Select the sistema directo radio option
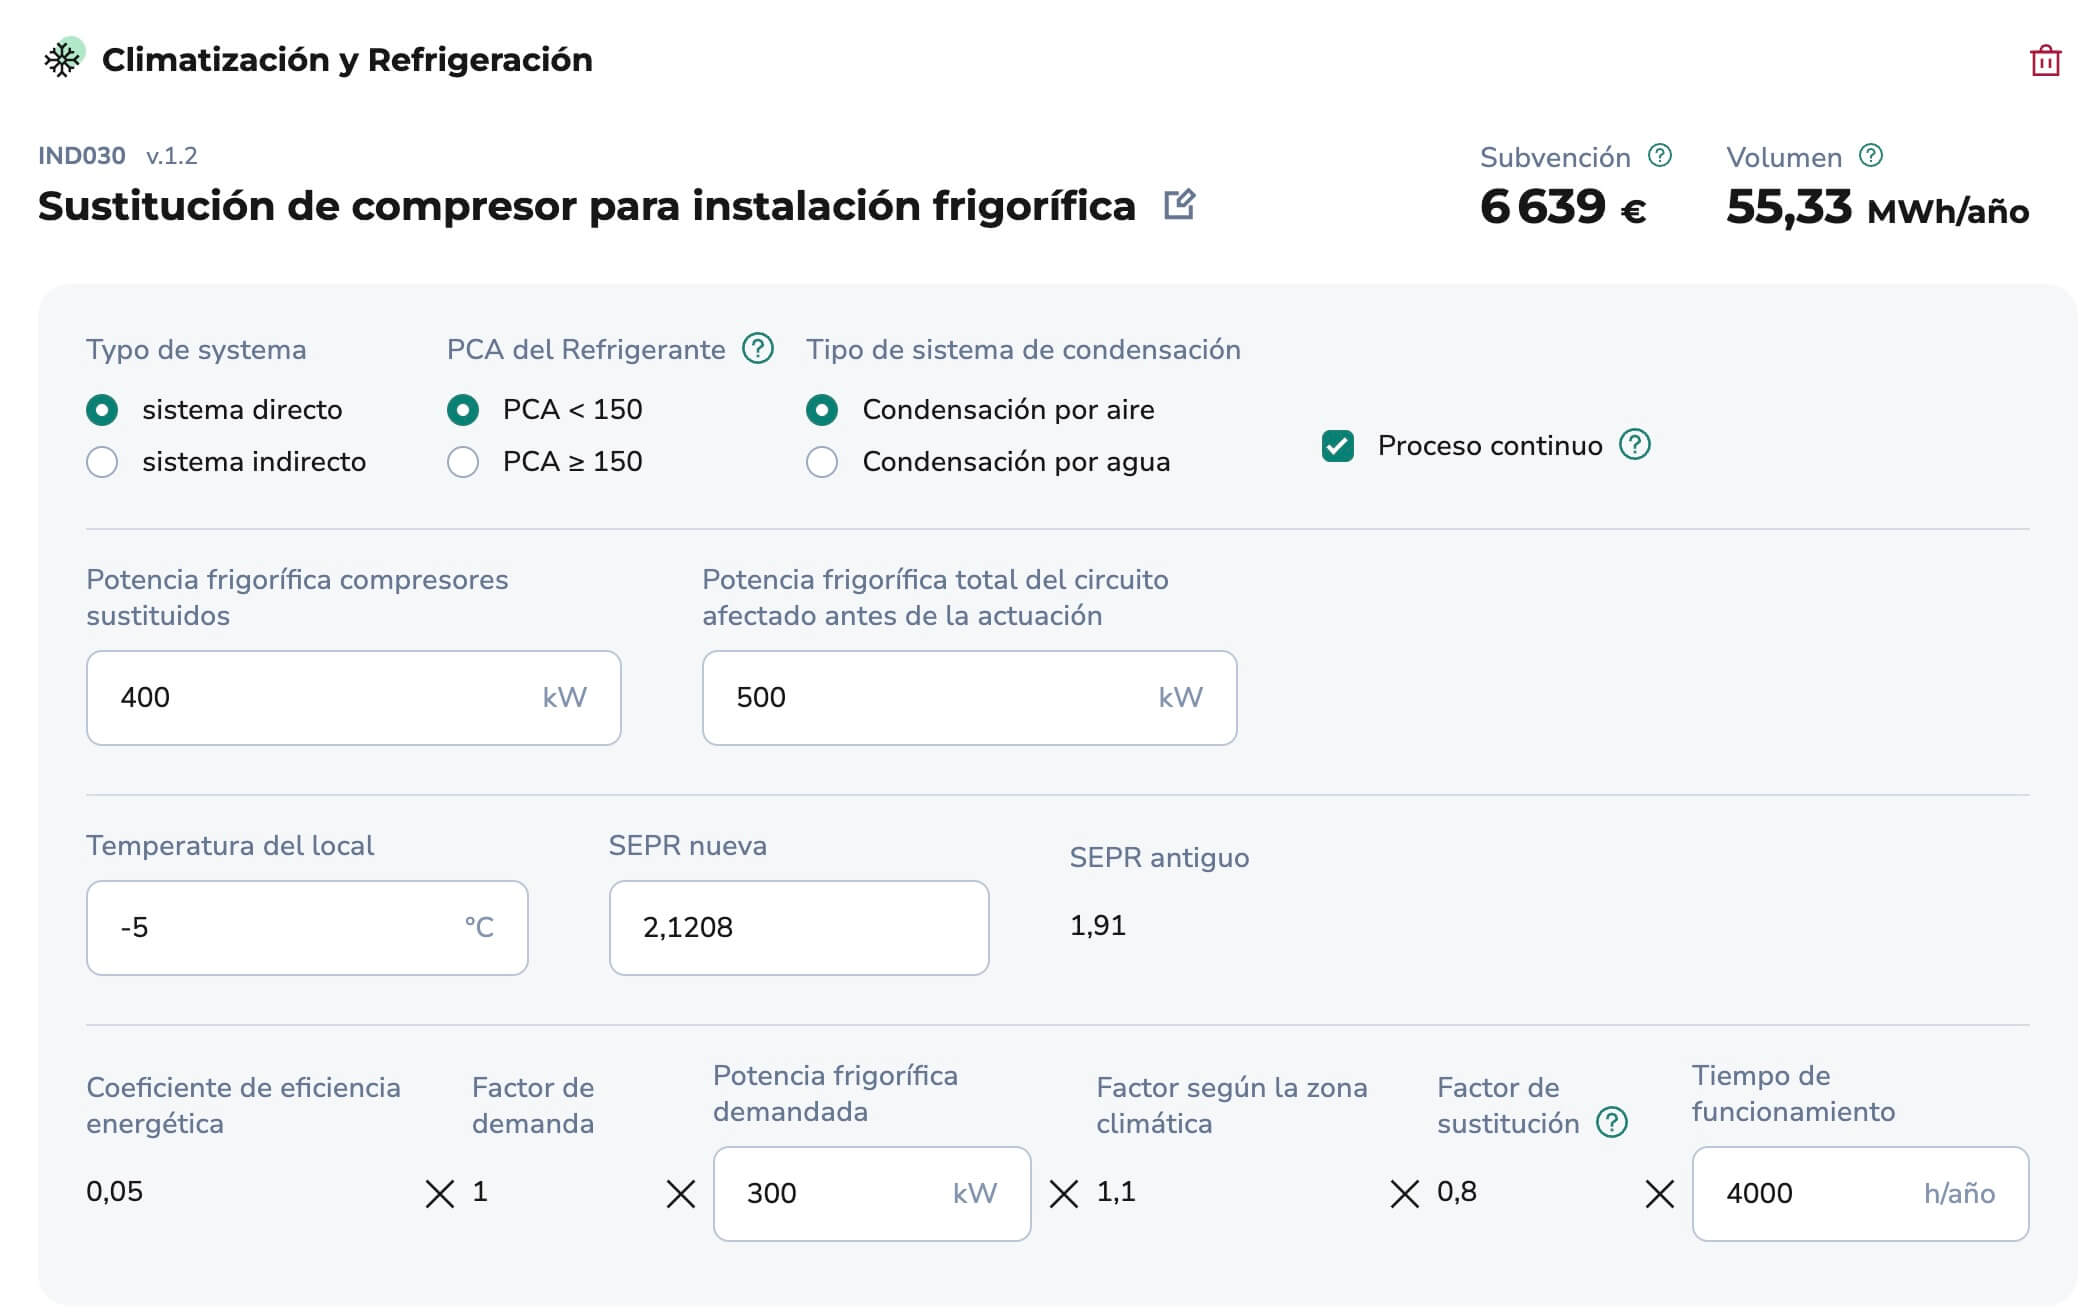Screen dimensions: 2100x1312 [102, 410]
